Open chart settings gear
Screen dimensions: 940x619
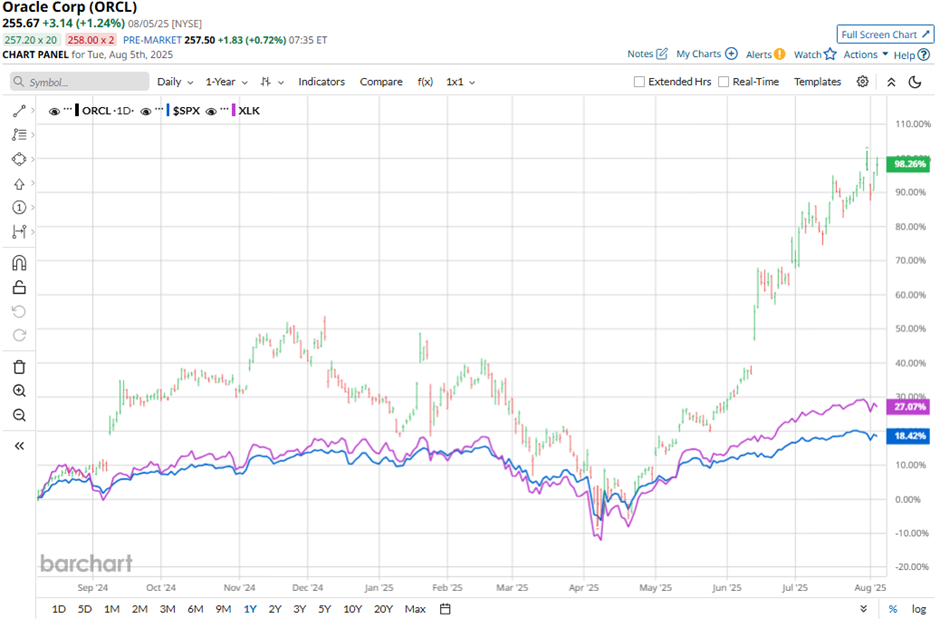pyautogui.click(x=862, y=81)
